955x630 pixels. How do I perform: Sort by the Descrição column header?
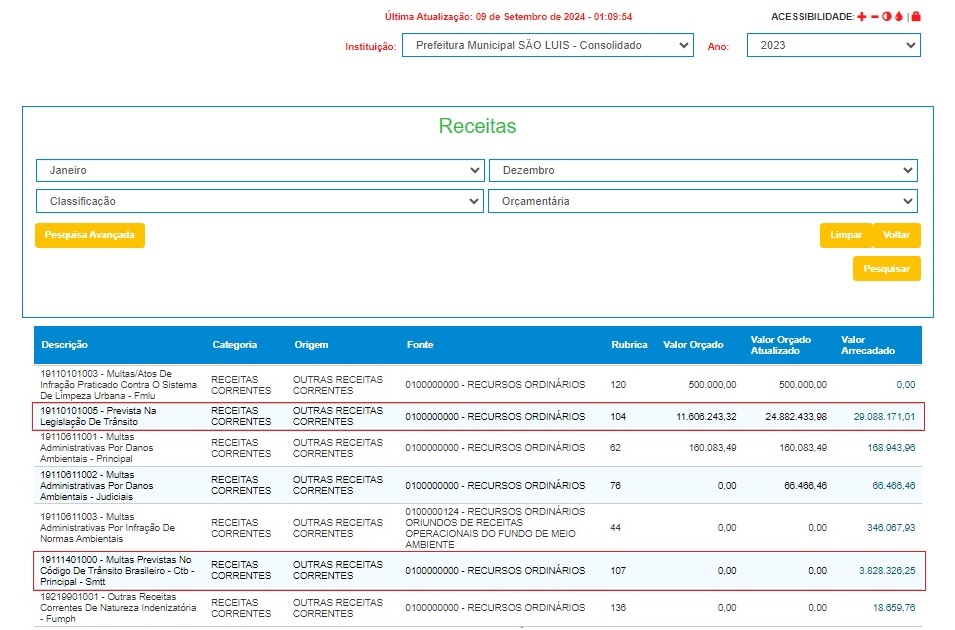tap(65, 345)
